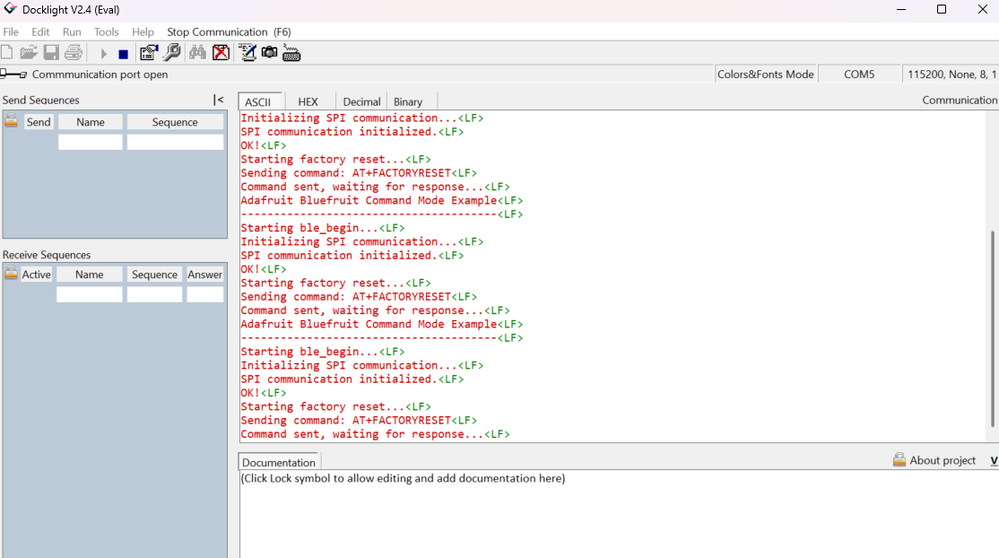
Task: Click the lock icon in Receive Sequences table
Action: tap(11, 273)
